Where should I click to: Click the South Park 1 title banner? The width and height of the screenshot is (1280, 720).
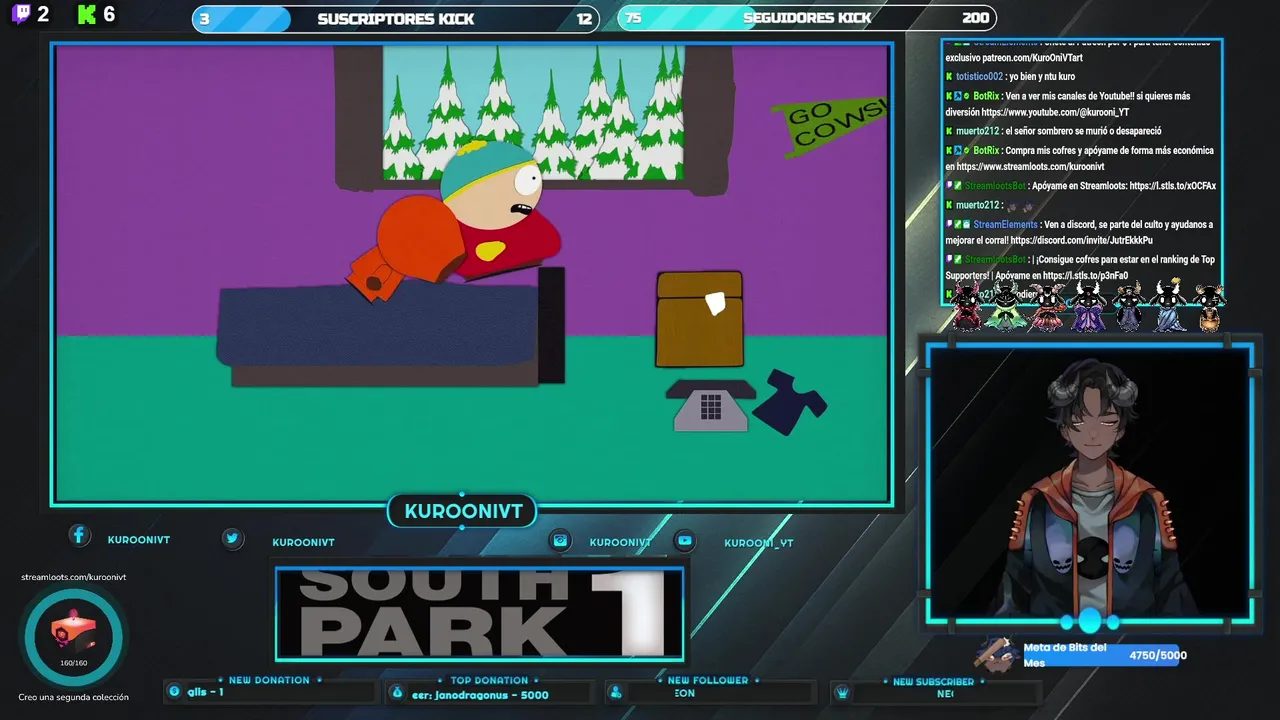pyautogui.click(x=480, y=614)
